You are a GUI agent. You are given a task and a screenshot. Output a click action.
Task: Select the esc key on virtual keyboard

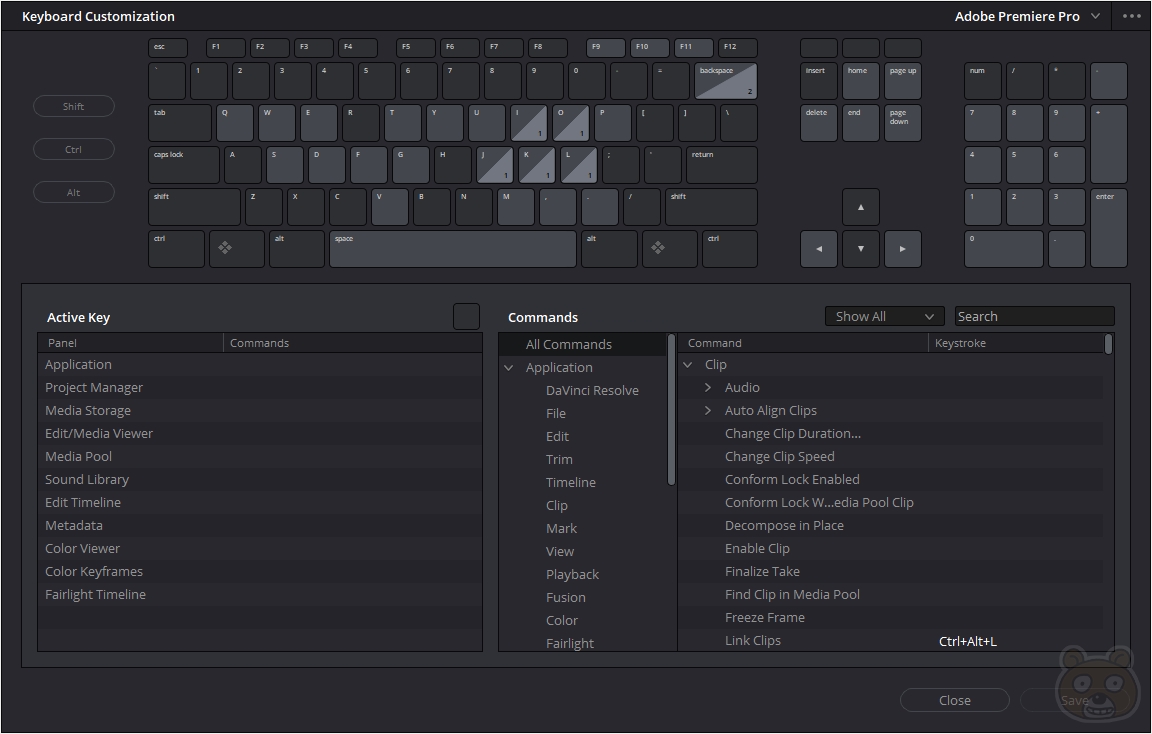168,48
